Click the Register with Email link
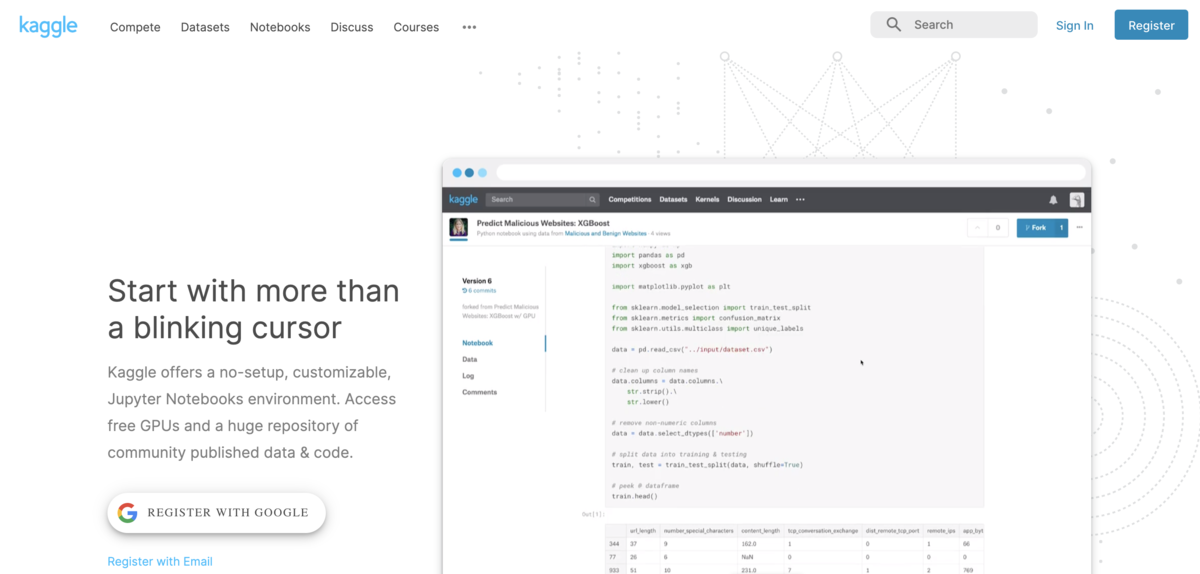Screen dimensions: 1200x574 160,561
